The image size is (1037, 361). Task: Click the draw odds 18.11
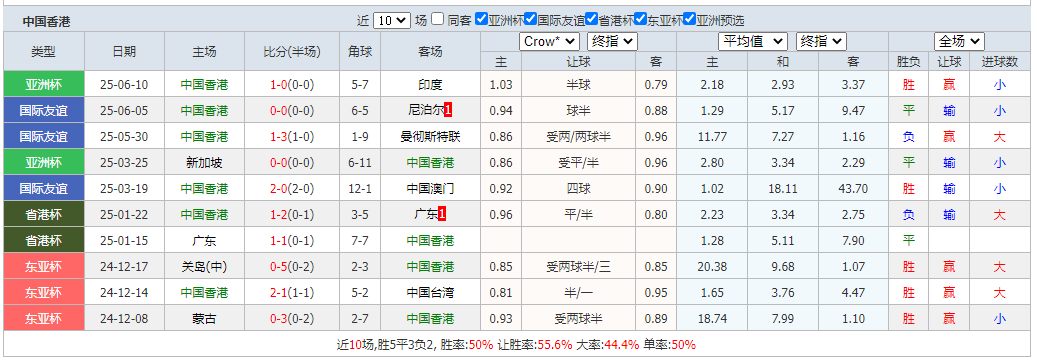tap(783, 188)
